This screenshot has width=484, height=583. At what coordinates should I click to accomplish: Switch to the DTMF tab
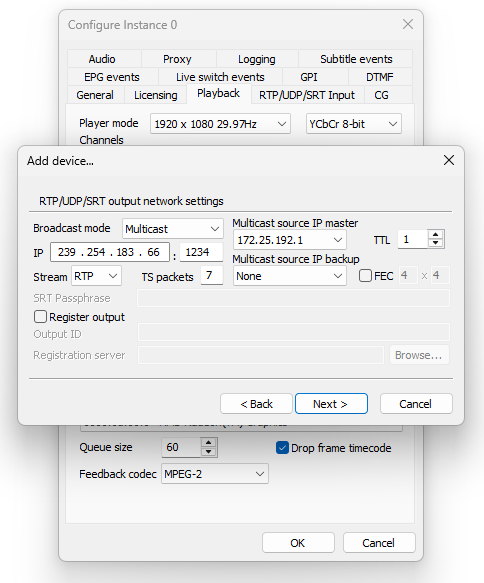(x=380, y=77)
